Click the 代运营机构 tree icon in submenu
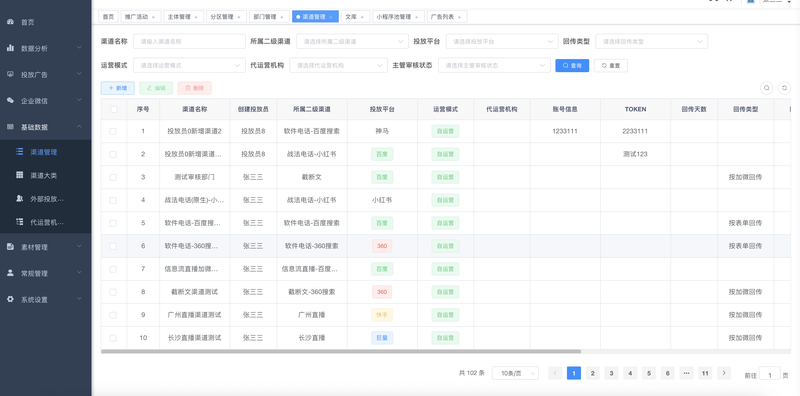 (19, 222)
